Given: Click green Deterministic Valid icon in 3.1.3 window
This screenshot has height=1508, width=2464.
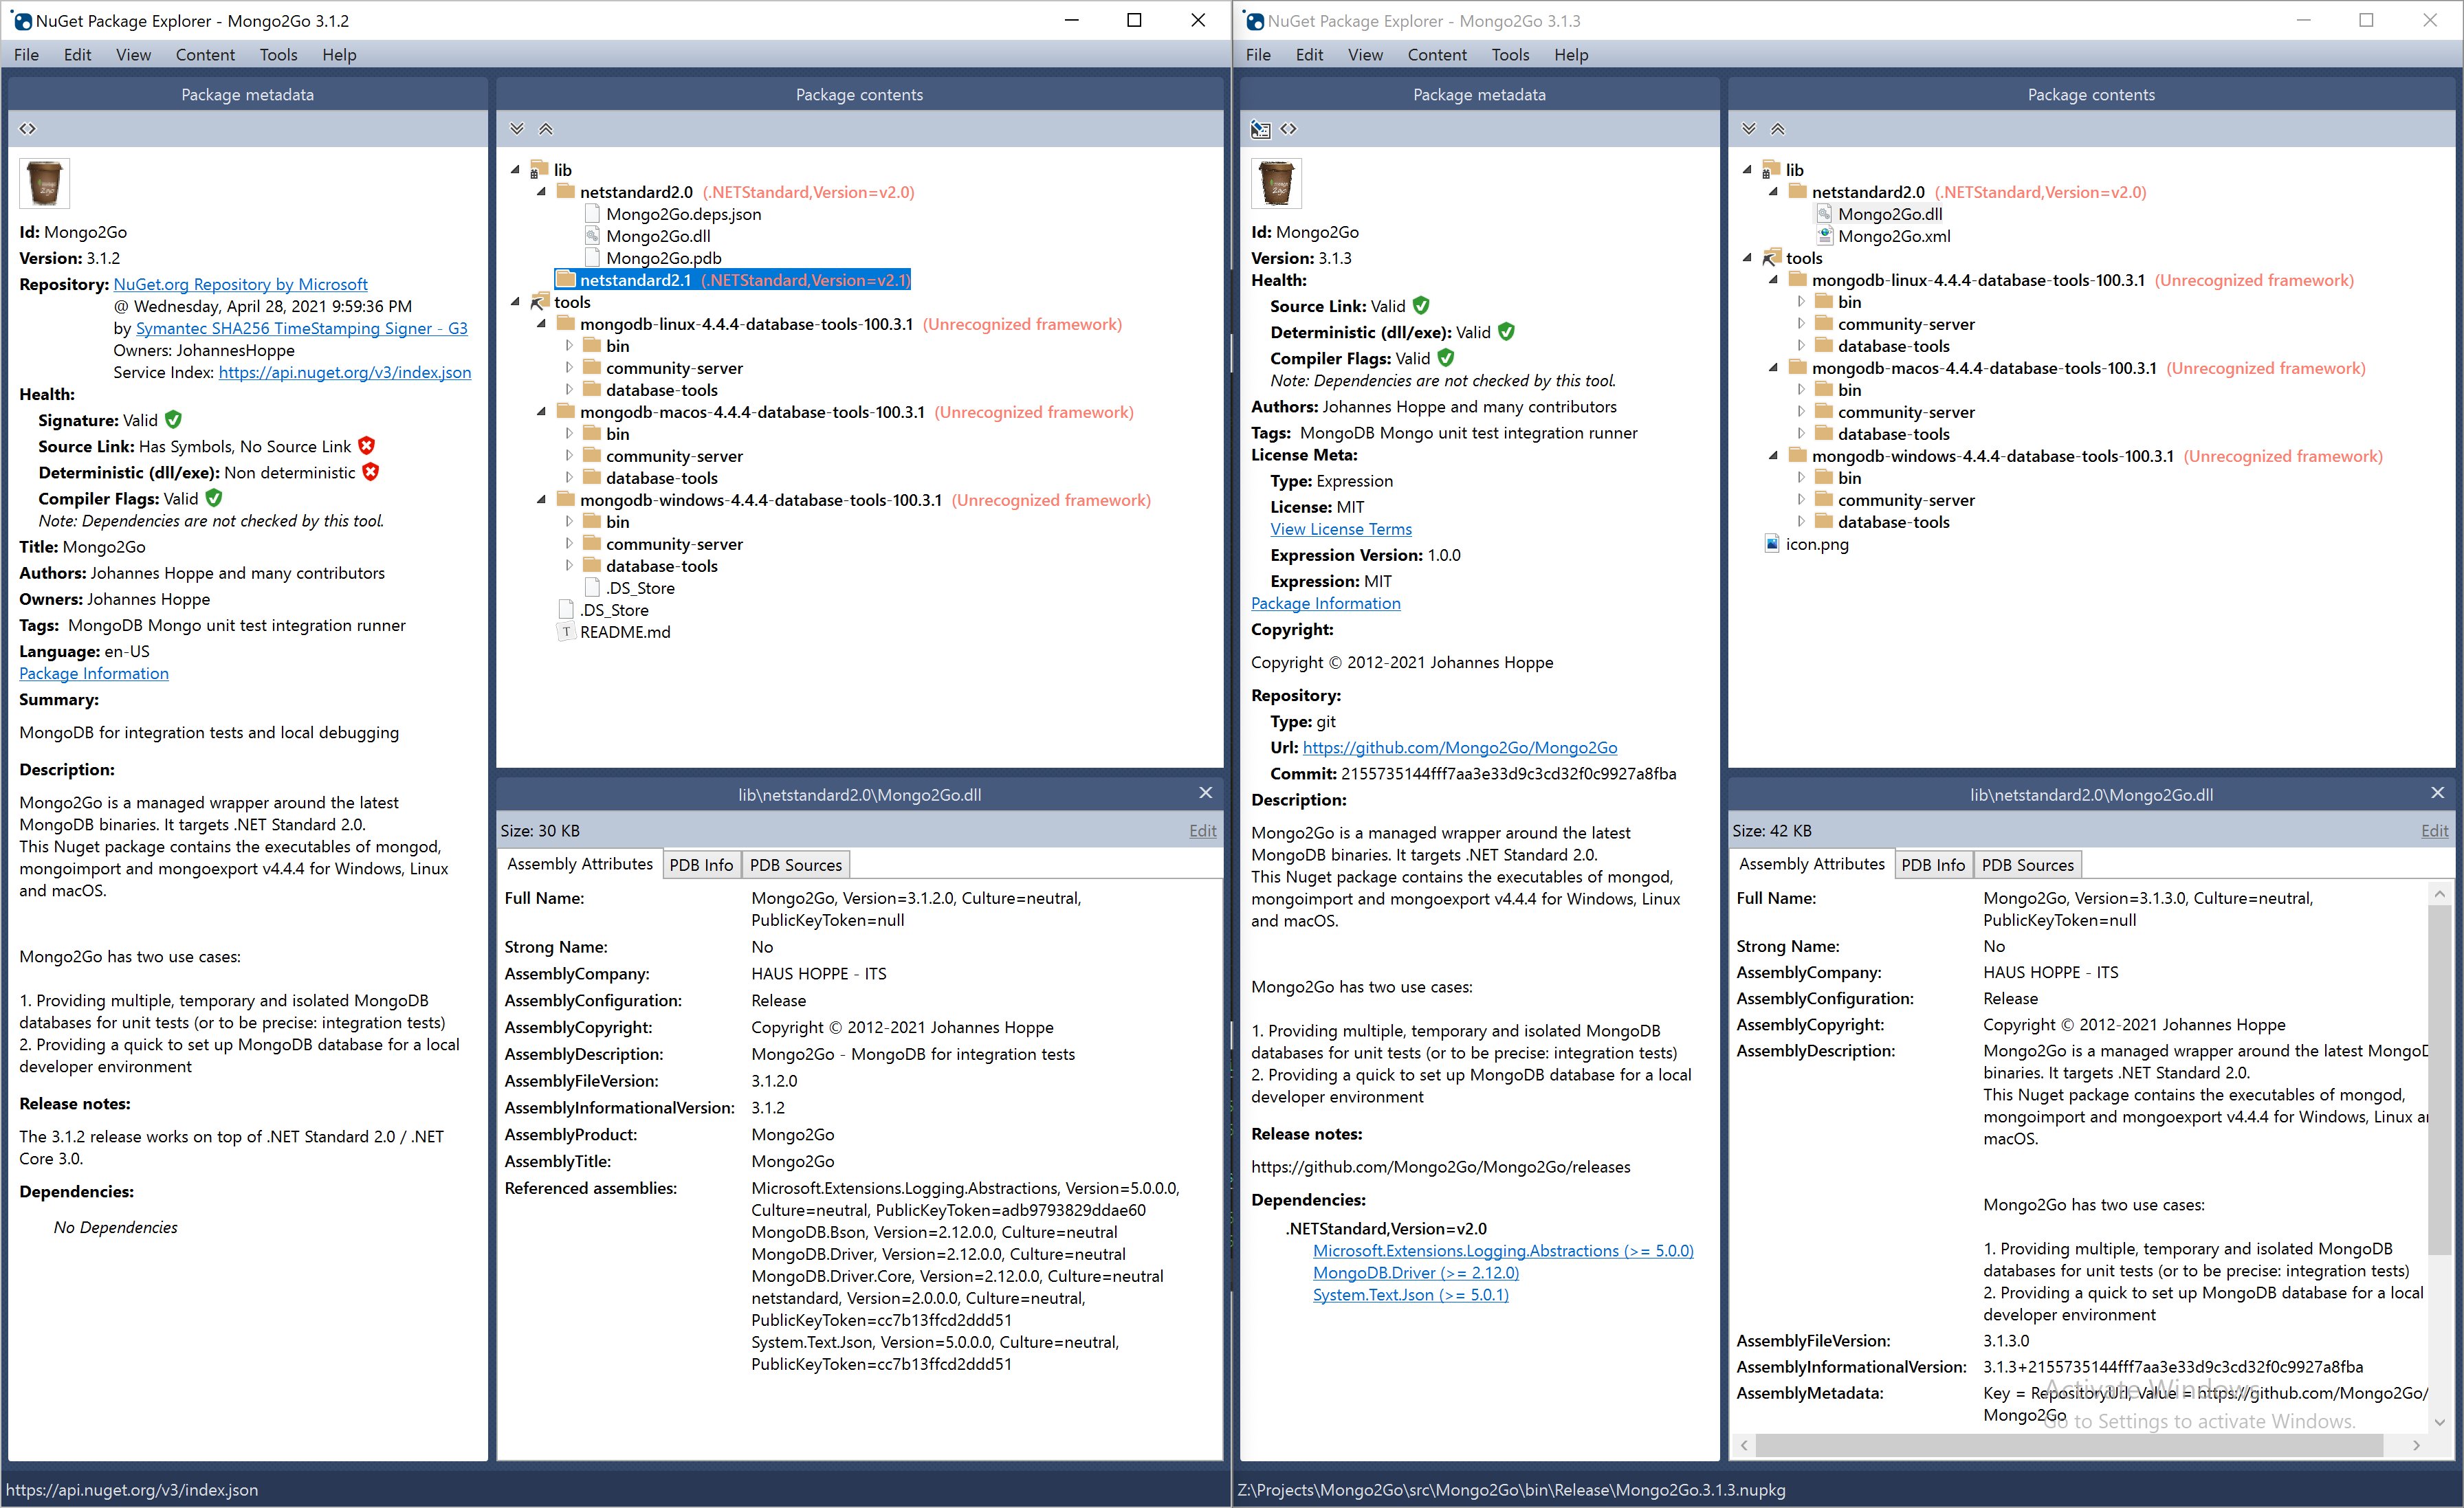Looking at the screenshot, I should (x=1506, y=331).
